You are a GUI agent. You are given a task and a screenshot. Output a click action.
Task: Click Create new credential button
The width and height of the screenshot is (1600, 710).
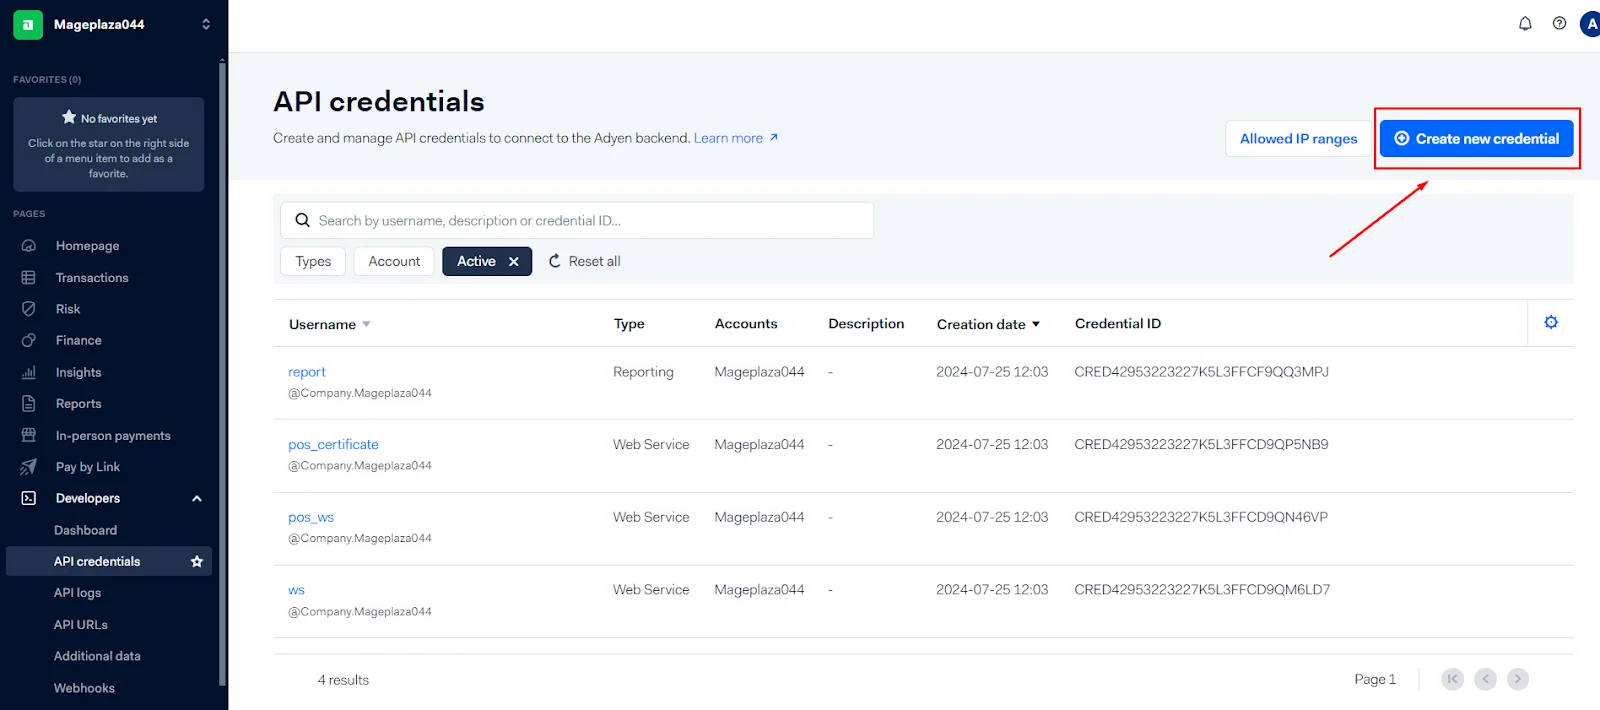[1476, 139]
